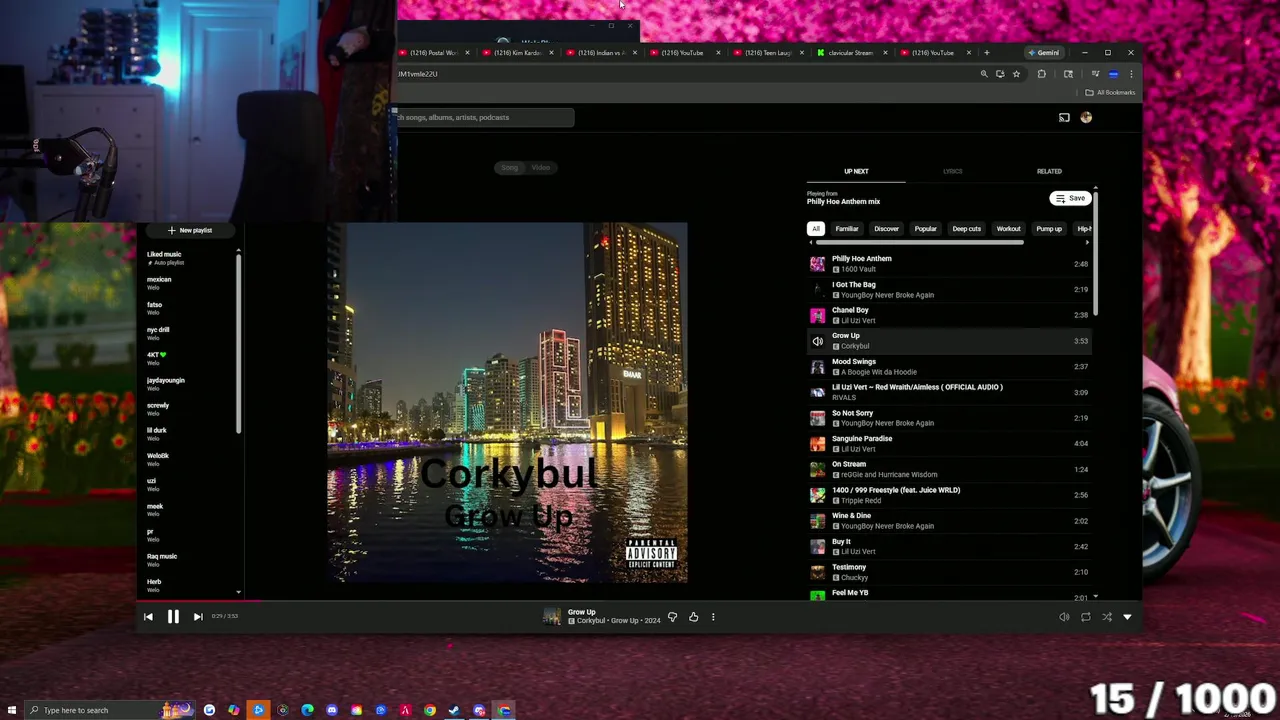
Task: Play On Stream by reGGie
Action: point(948,469)
